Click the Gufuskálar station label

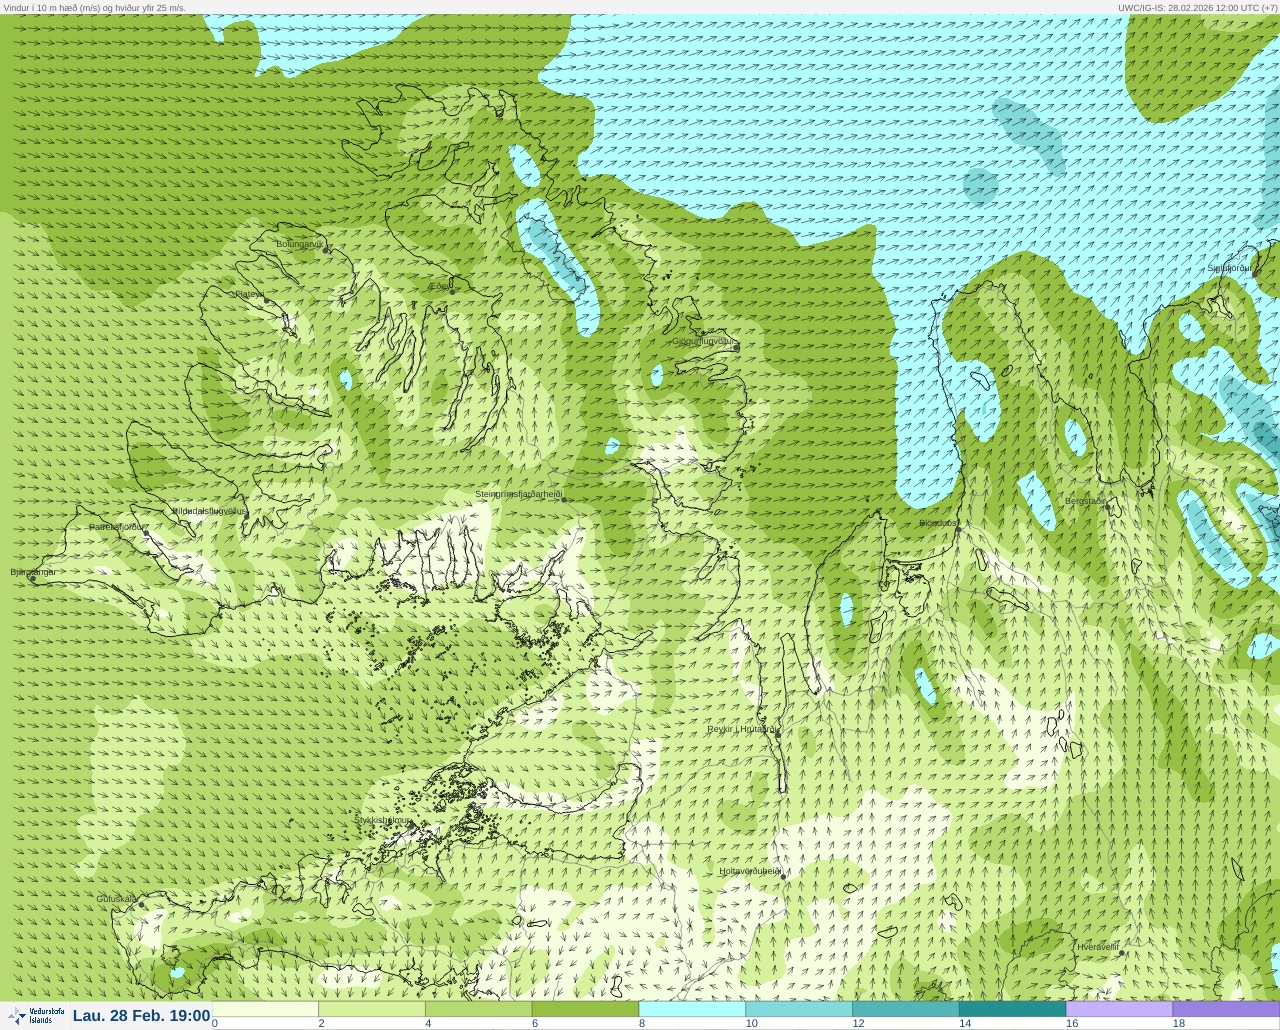(x=117, y=899)
